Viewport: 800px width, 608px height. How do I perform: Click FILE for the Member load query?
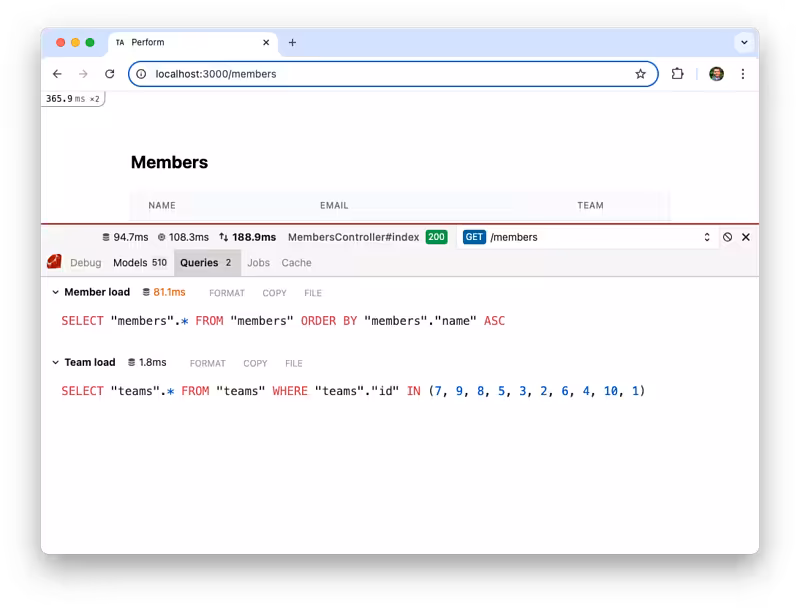313,293
